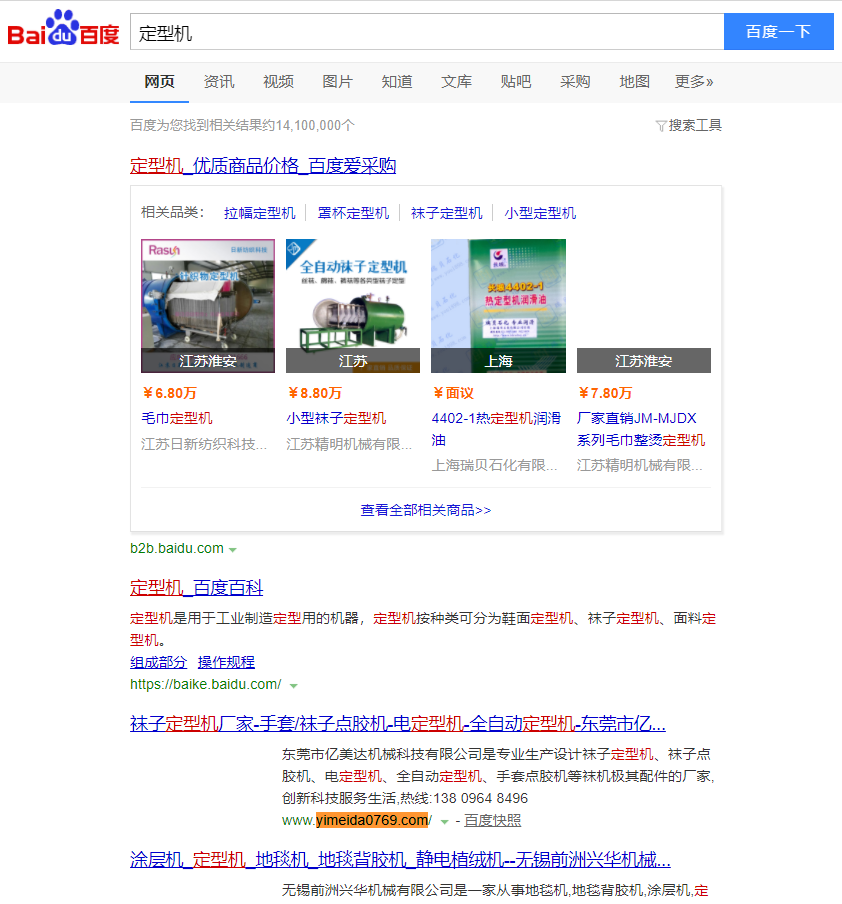
Task: Select the 小型定型机 category link
Action: point(540,213)
